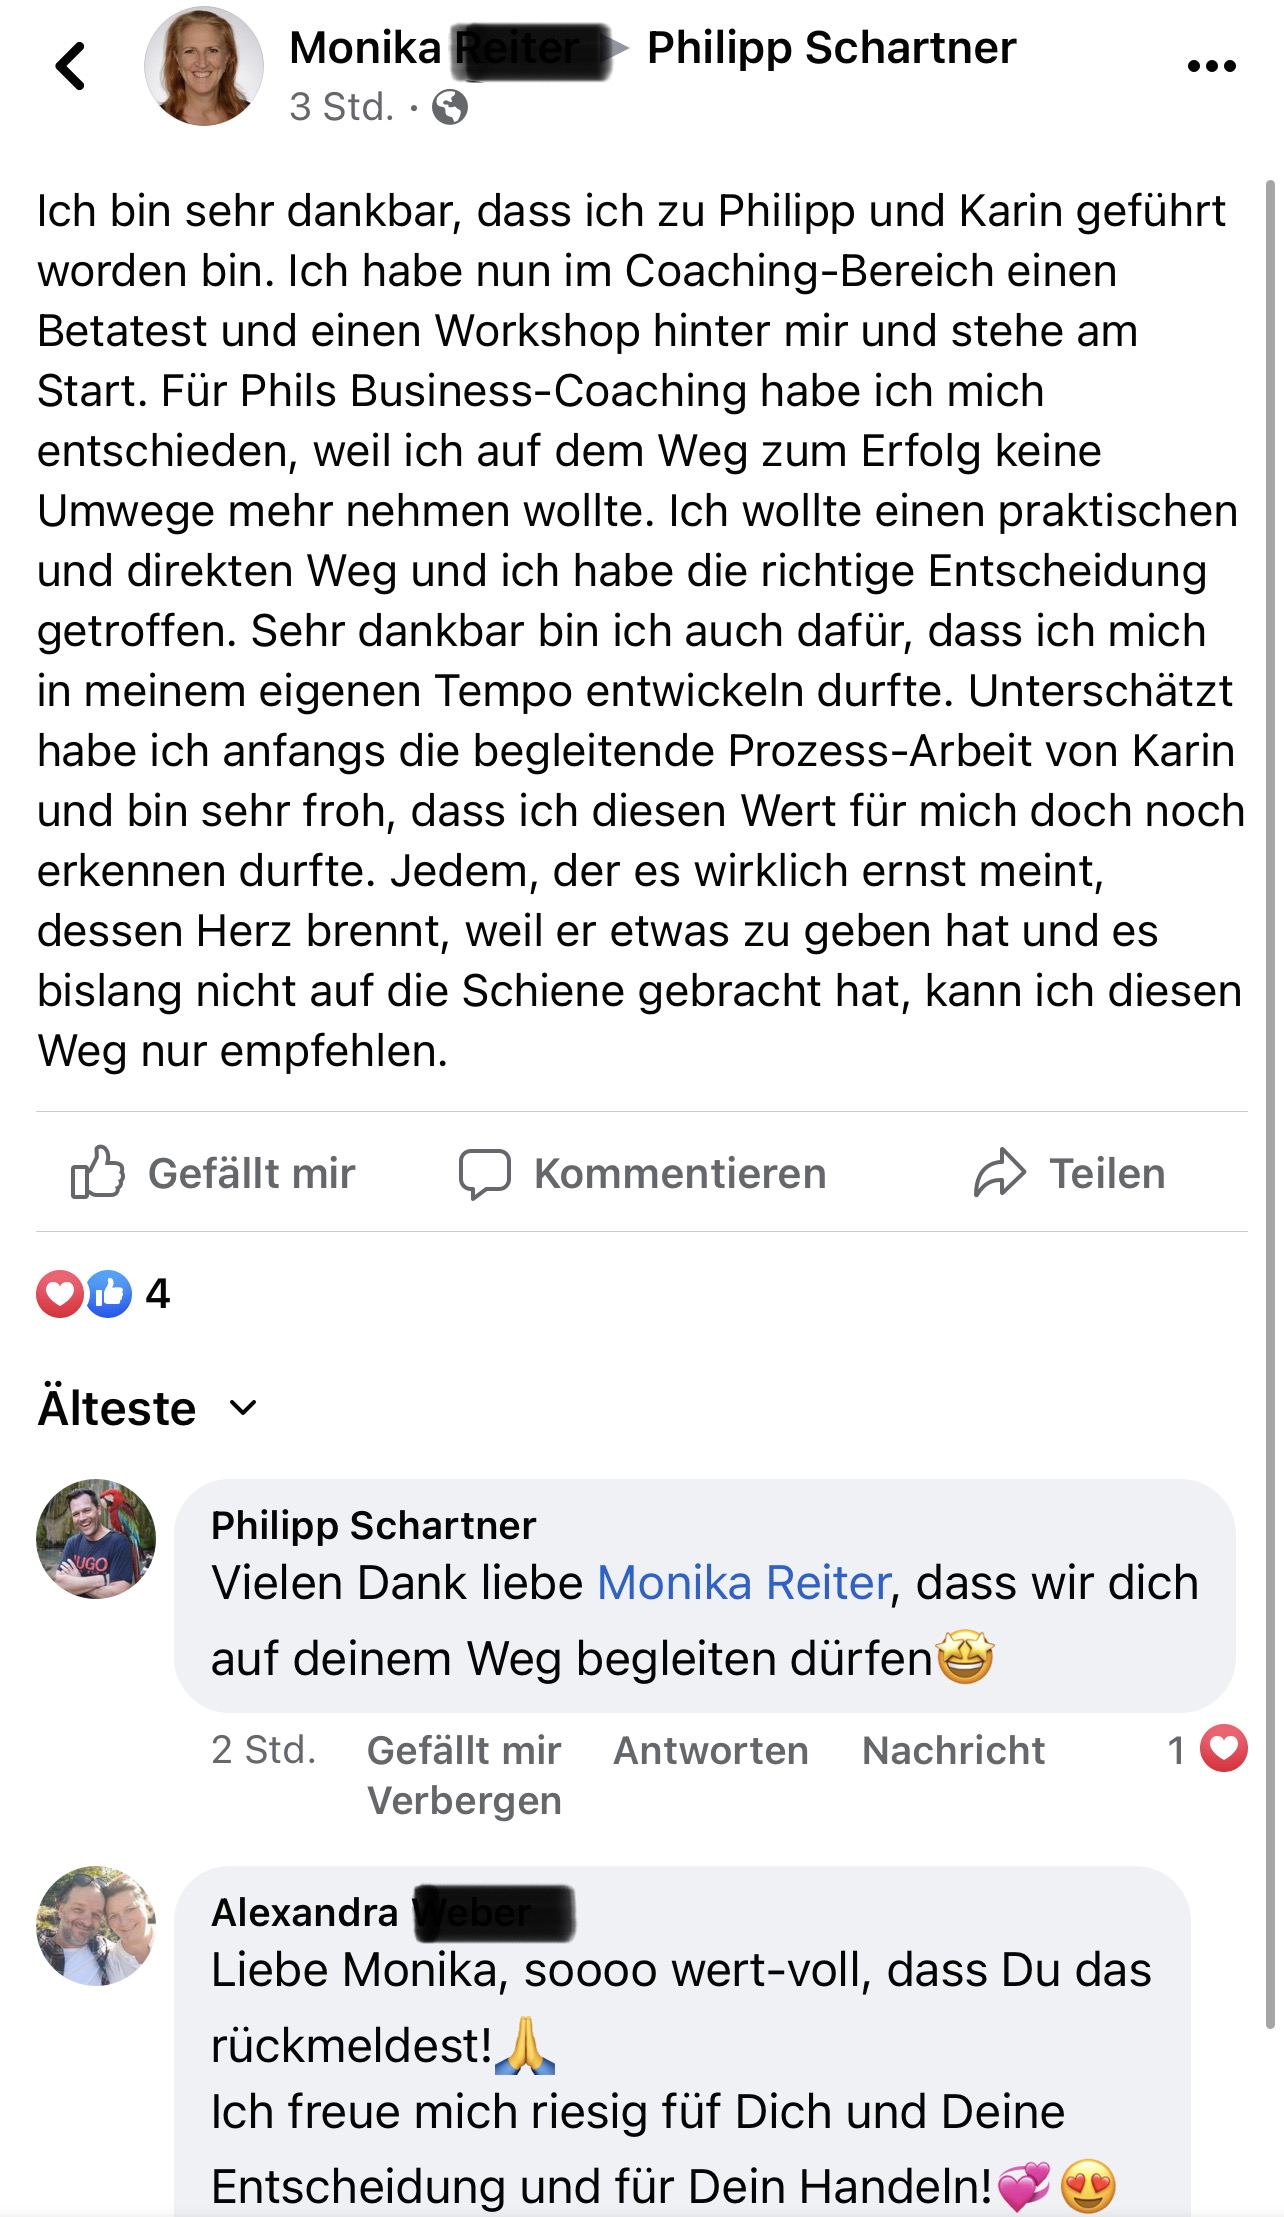Open Philipp Schartner's profile from post header
Image resolution: width=1284 pixels, height=2217 pixels.
coord(831,48)
